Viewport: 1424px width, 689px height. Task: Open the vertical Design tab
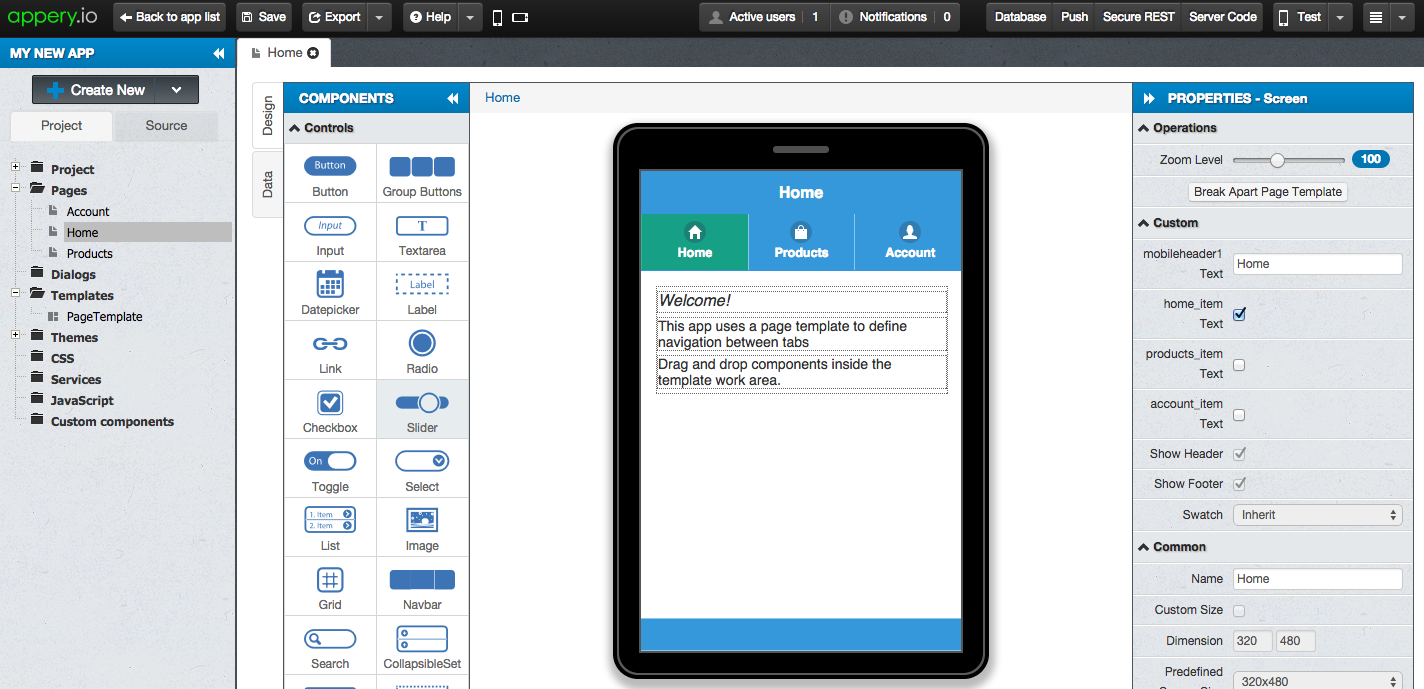click(268, 116)
